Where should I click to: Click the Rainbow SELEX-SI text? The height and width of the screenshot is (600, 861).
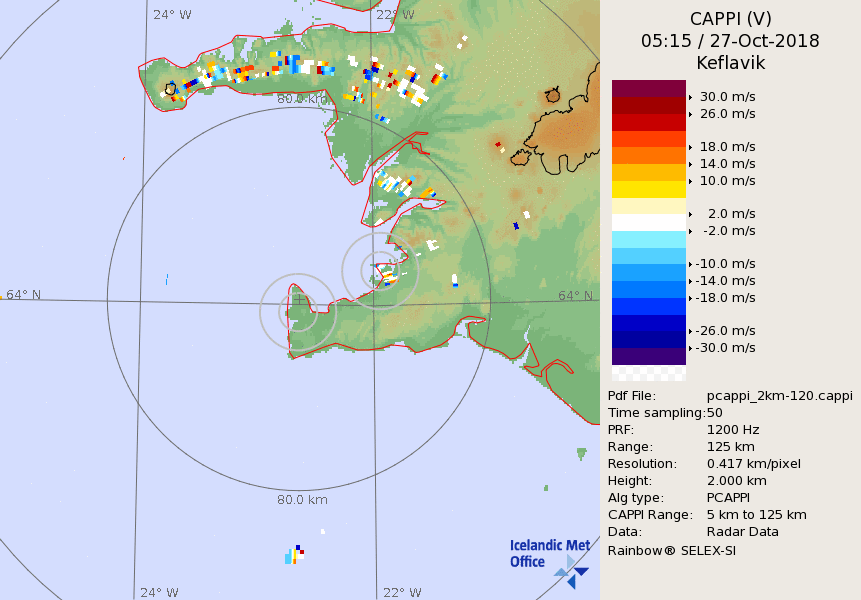click(672, 549)
